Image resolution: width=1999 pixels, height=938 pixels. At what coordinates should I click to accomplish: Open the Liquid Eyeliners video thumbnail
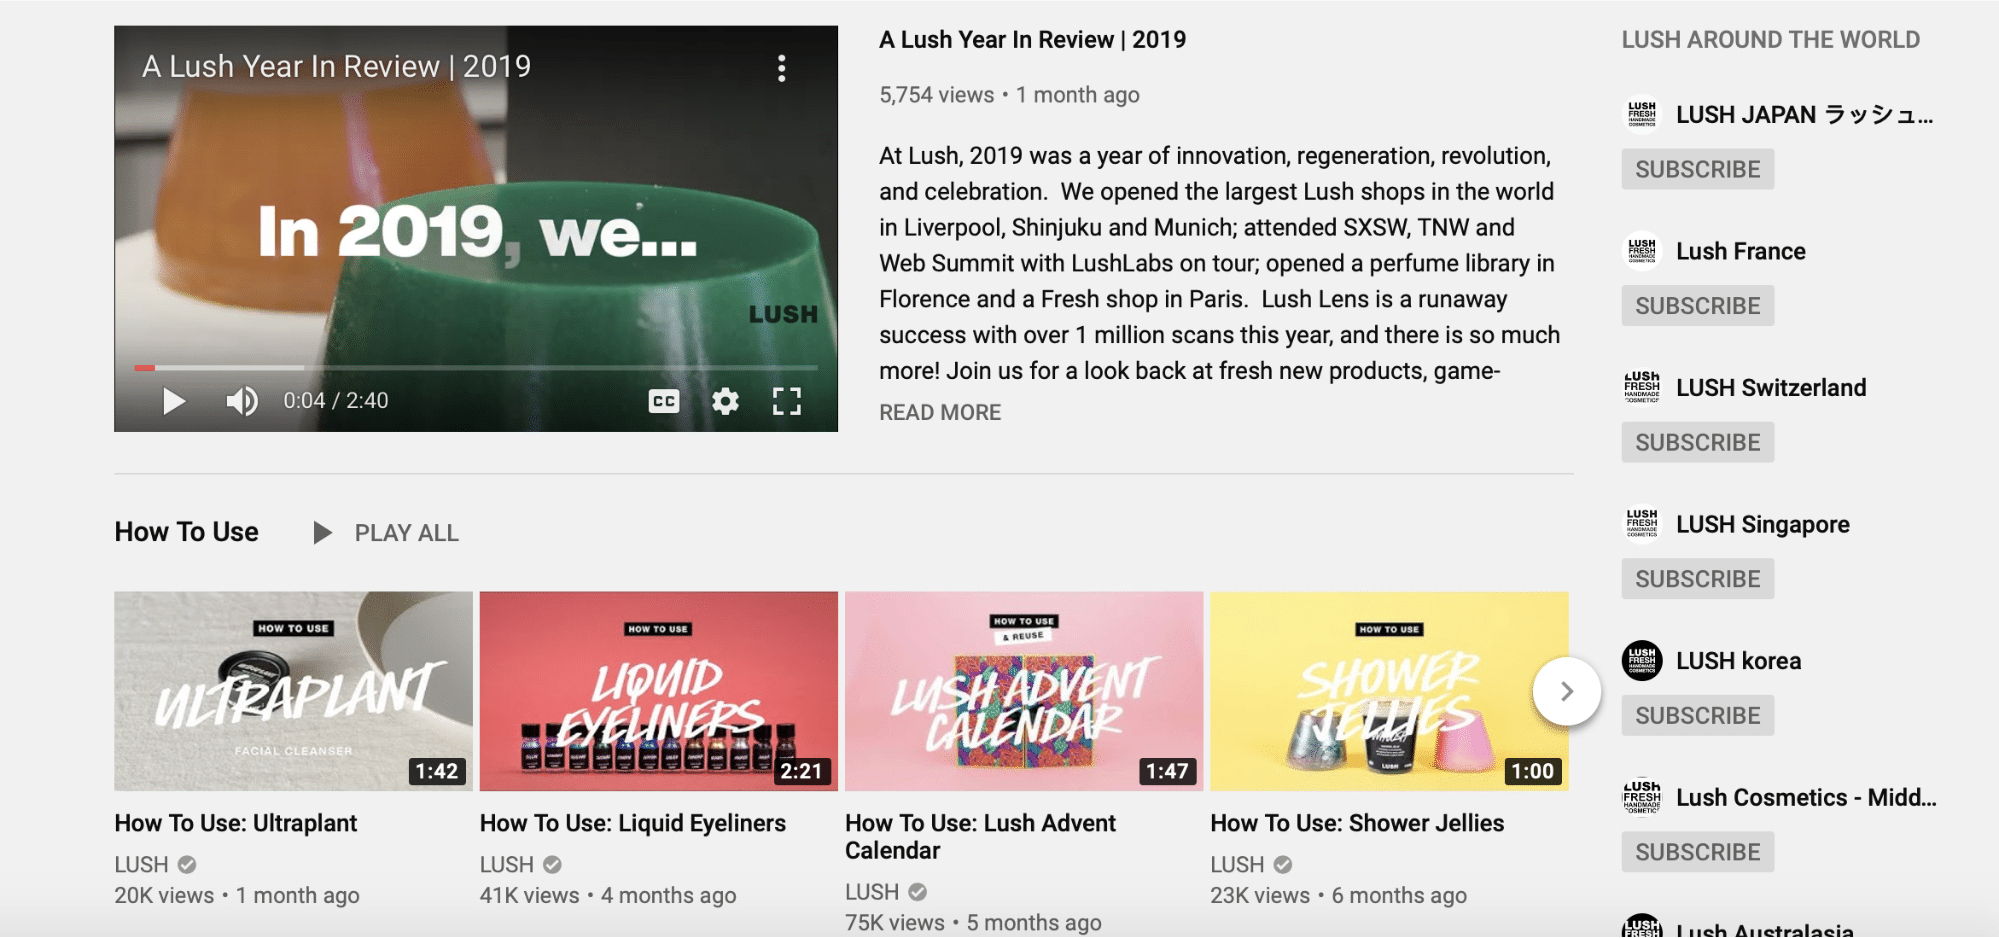click(658, 691)
